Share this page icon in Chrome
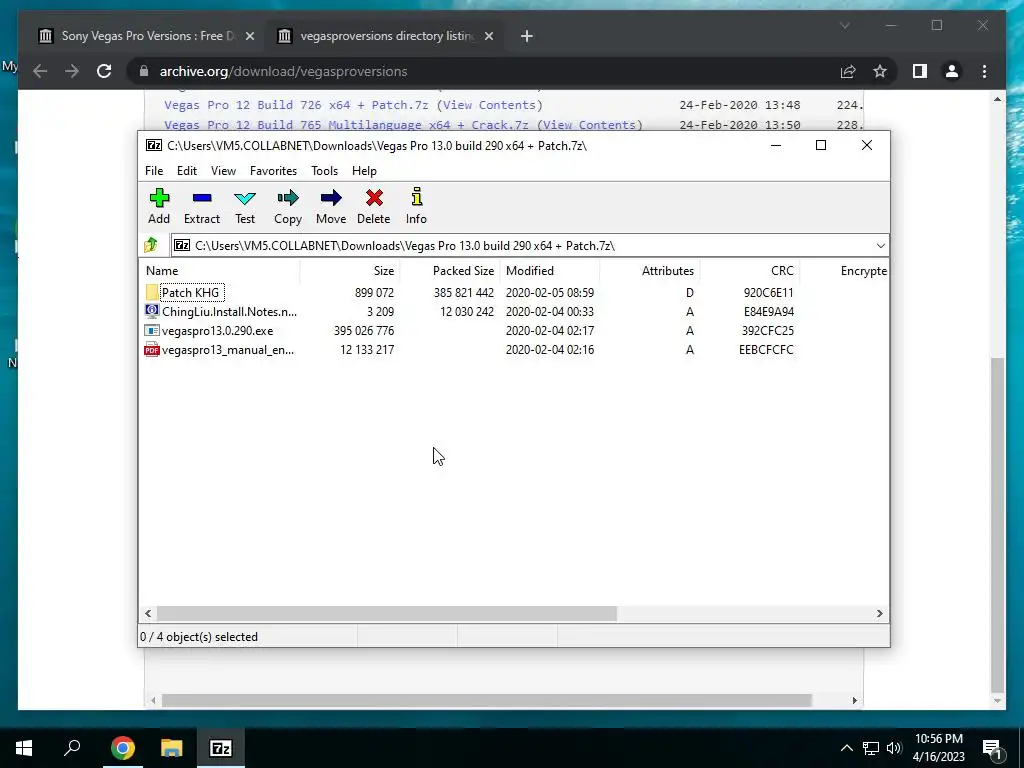This screenshot has height=768, width=1024. click(x=848, y=71)
